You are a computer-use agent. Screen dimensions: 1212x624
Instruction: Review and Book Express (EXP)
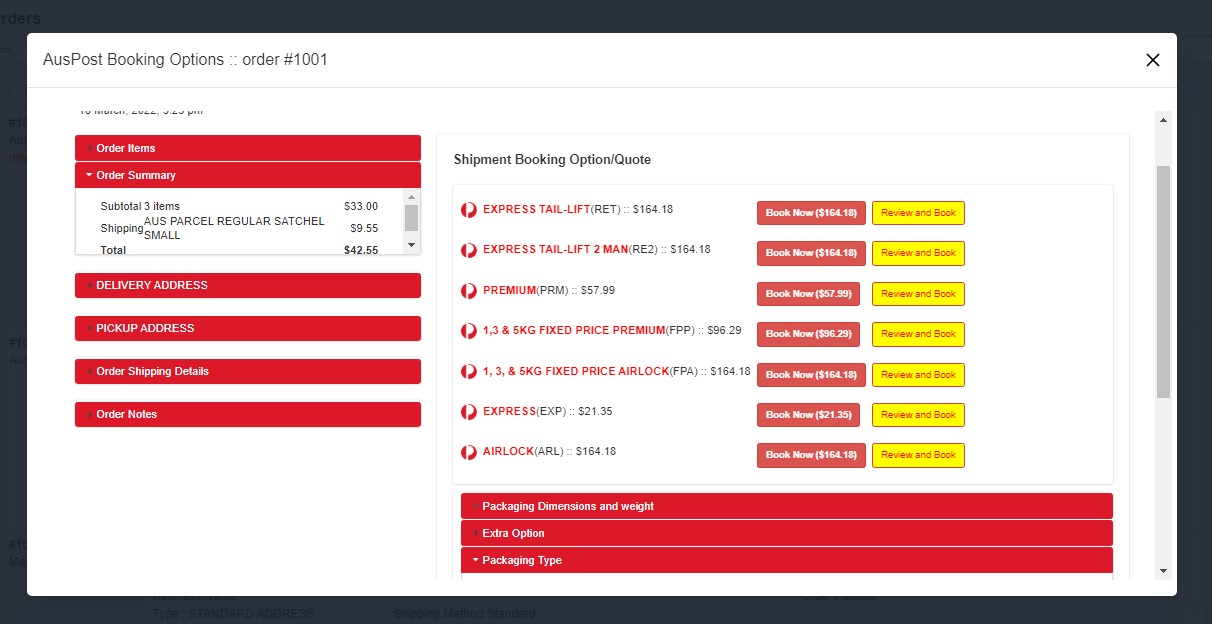pos(918,415)
